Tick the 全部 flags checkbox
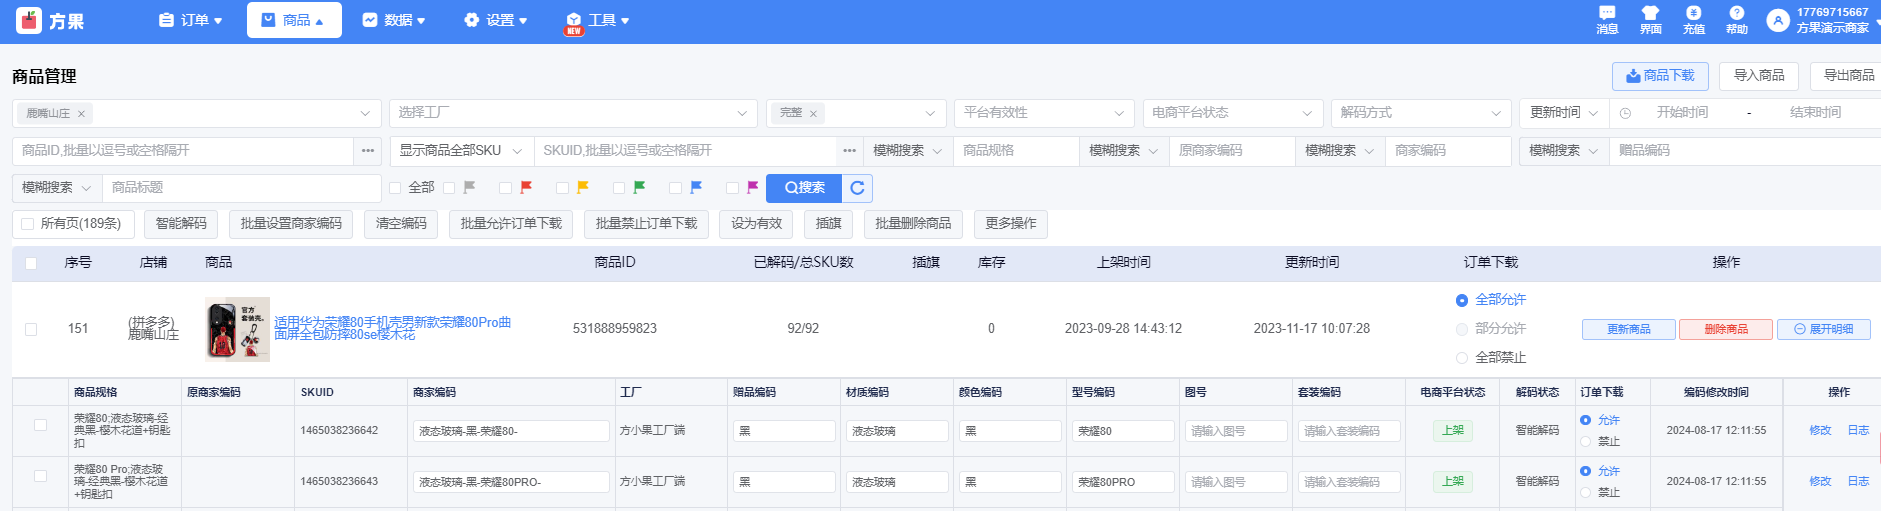Image resolution: width=1881 pixels, height=511 pixels. pyautogui.click(x=395, y=188)
